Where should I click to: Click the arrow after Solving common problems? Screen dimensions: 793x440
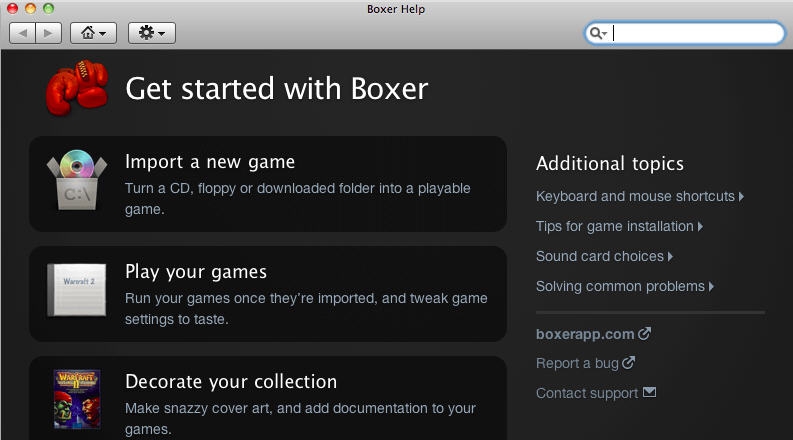pos(712,287)
